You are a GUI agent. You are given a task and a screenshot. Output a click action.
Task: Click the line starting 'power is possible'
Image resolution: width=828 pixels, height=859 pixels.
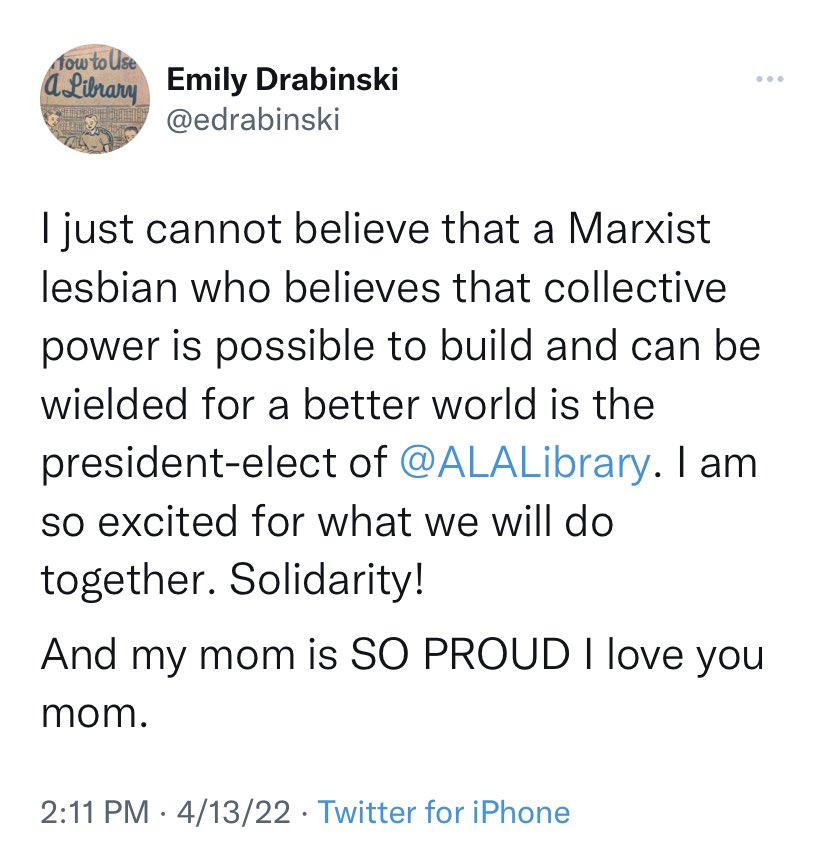[x=401, y=346]
